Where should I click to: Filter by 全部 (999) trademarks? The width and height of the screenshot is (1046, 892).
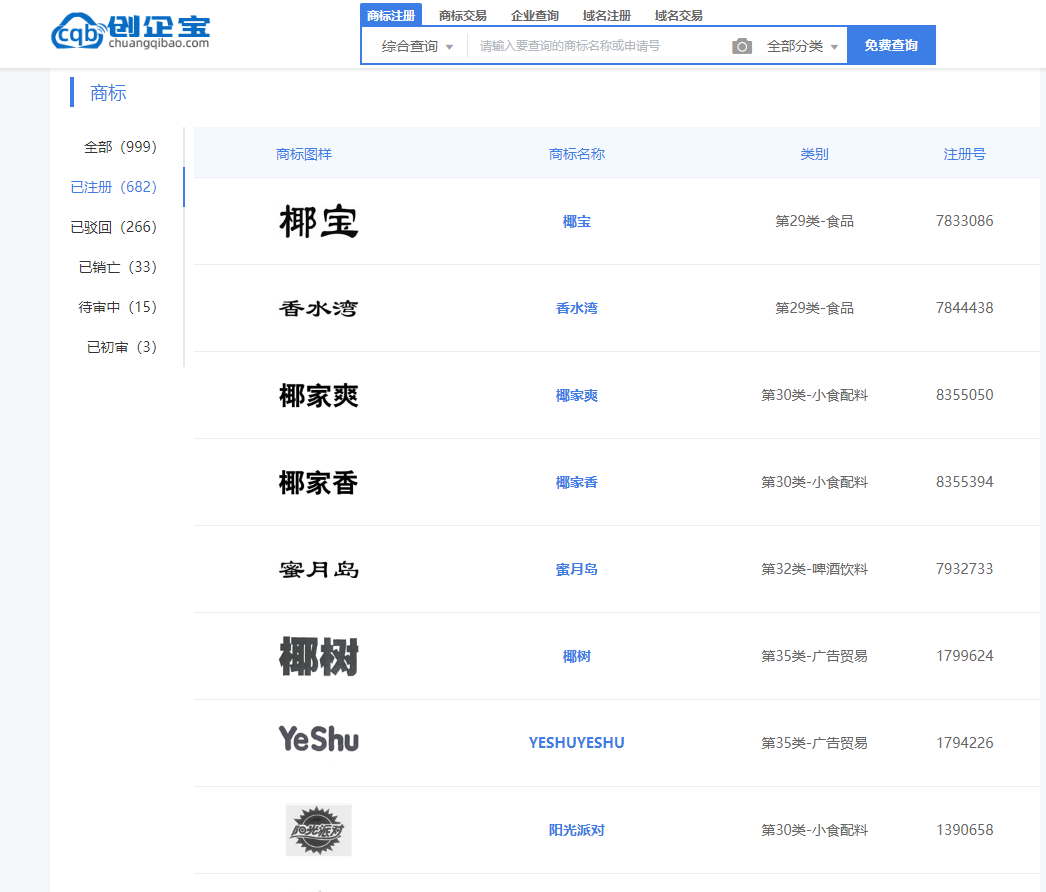120,147
